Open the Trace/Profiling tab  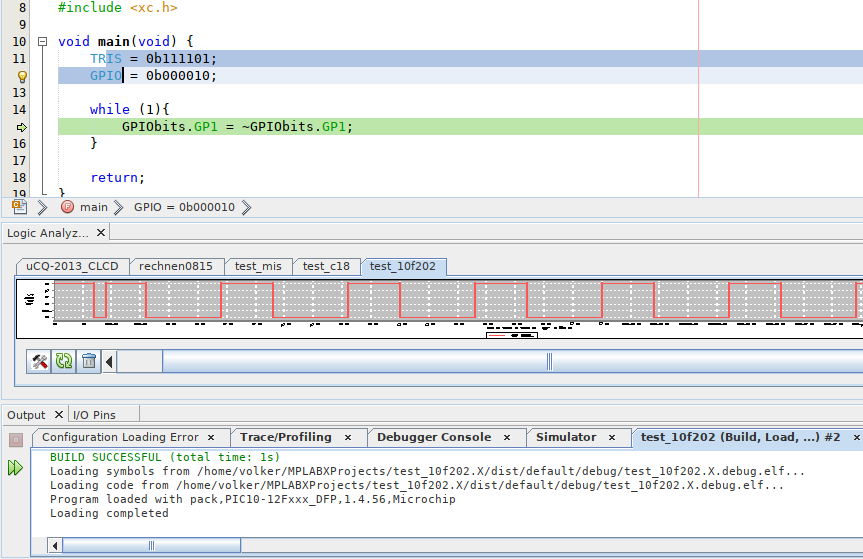pos(286,437)
